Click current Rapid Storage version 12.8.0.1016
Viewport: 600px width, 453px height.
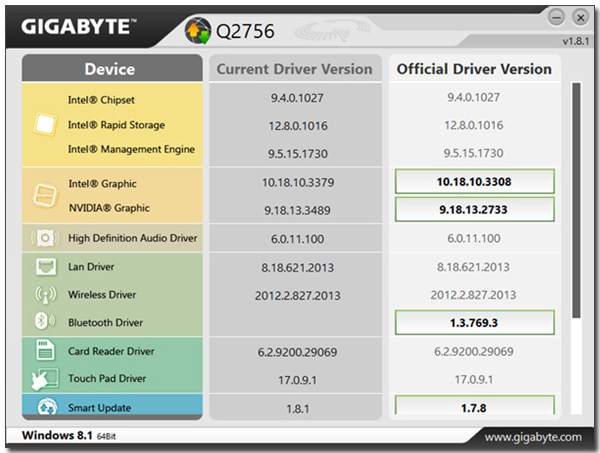(x=298, y=126)
